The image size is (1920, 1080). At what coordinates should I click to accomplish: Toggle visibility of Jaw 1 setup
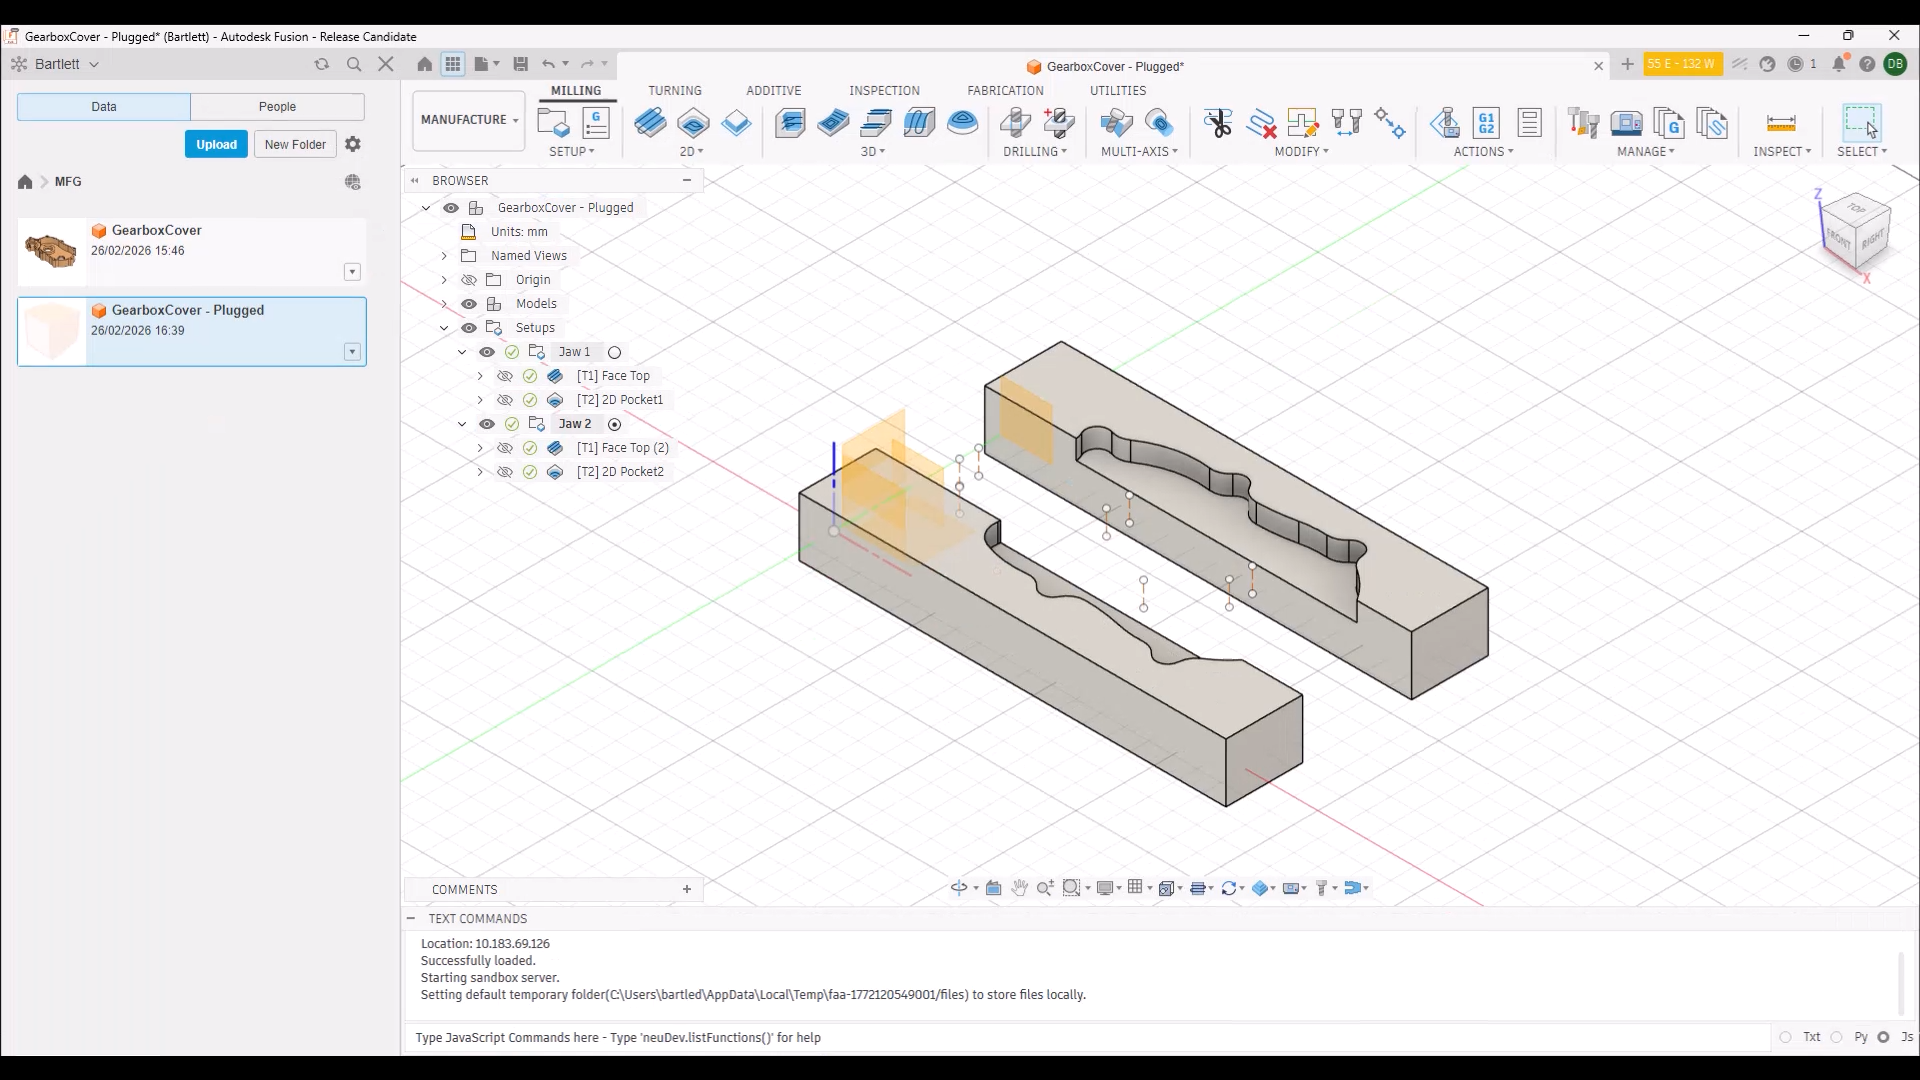487,352
